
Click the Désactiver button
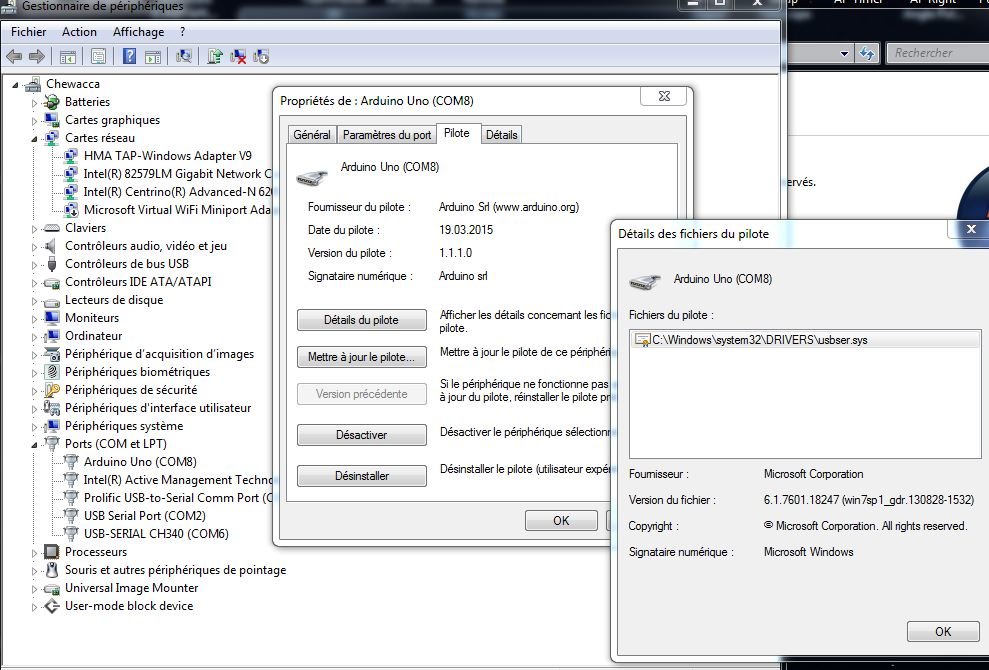pos(361,435)
